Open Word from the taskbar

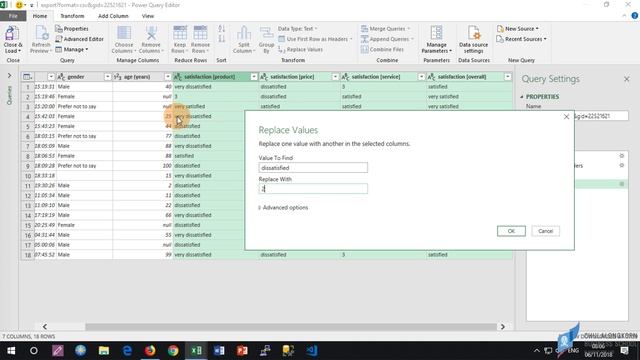[x=219, y=351]
